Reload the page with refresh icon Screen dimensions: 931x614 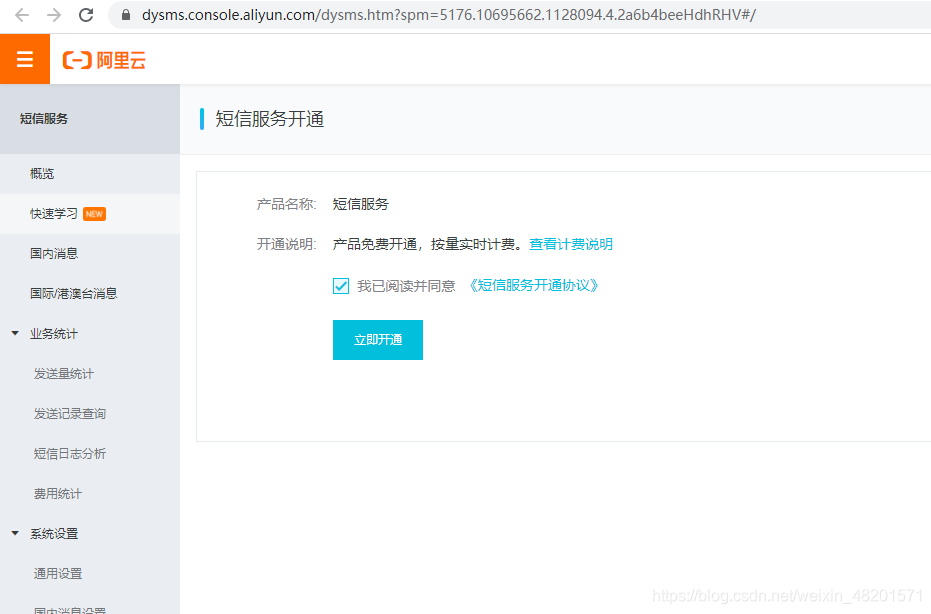(86, 15)
